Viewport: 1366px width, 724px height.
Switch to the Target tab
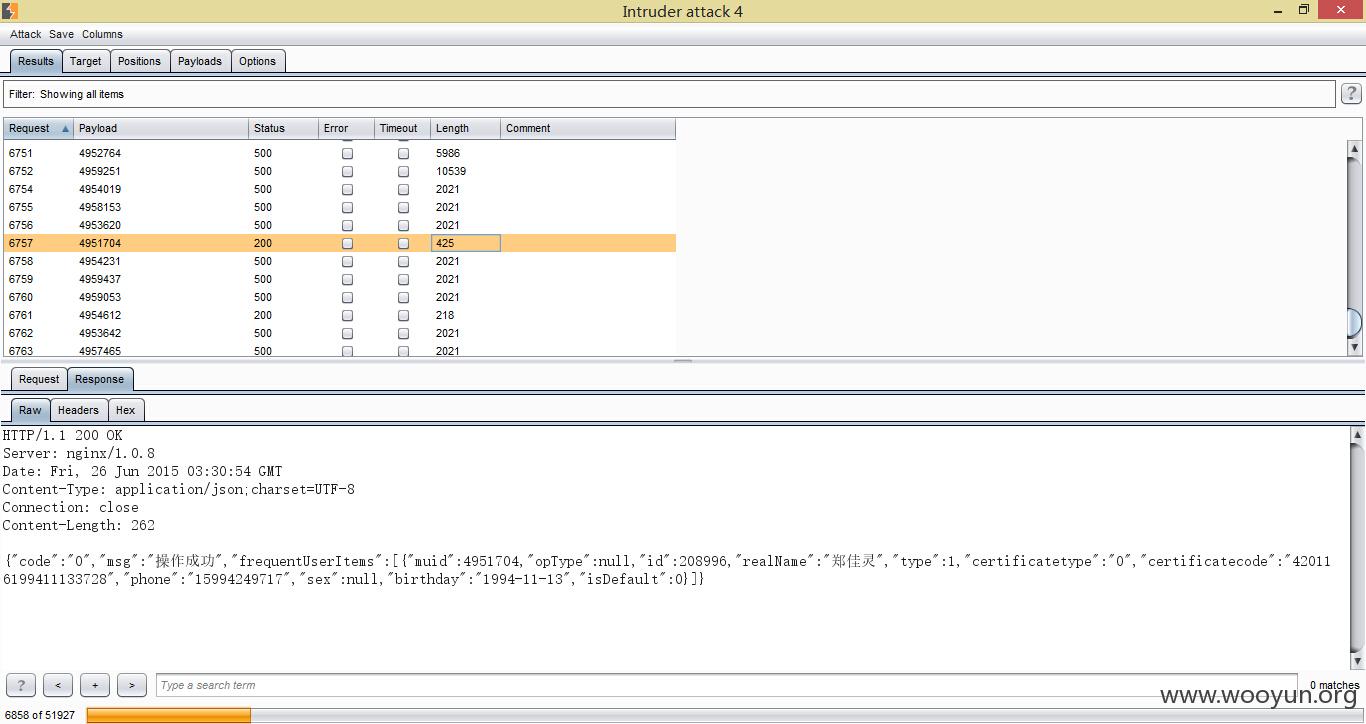tap(85, 61)
